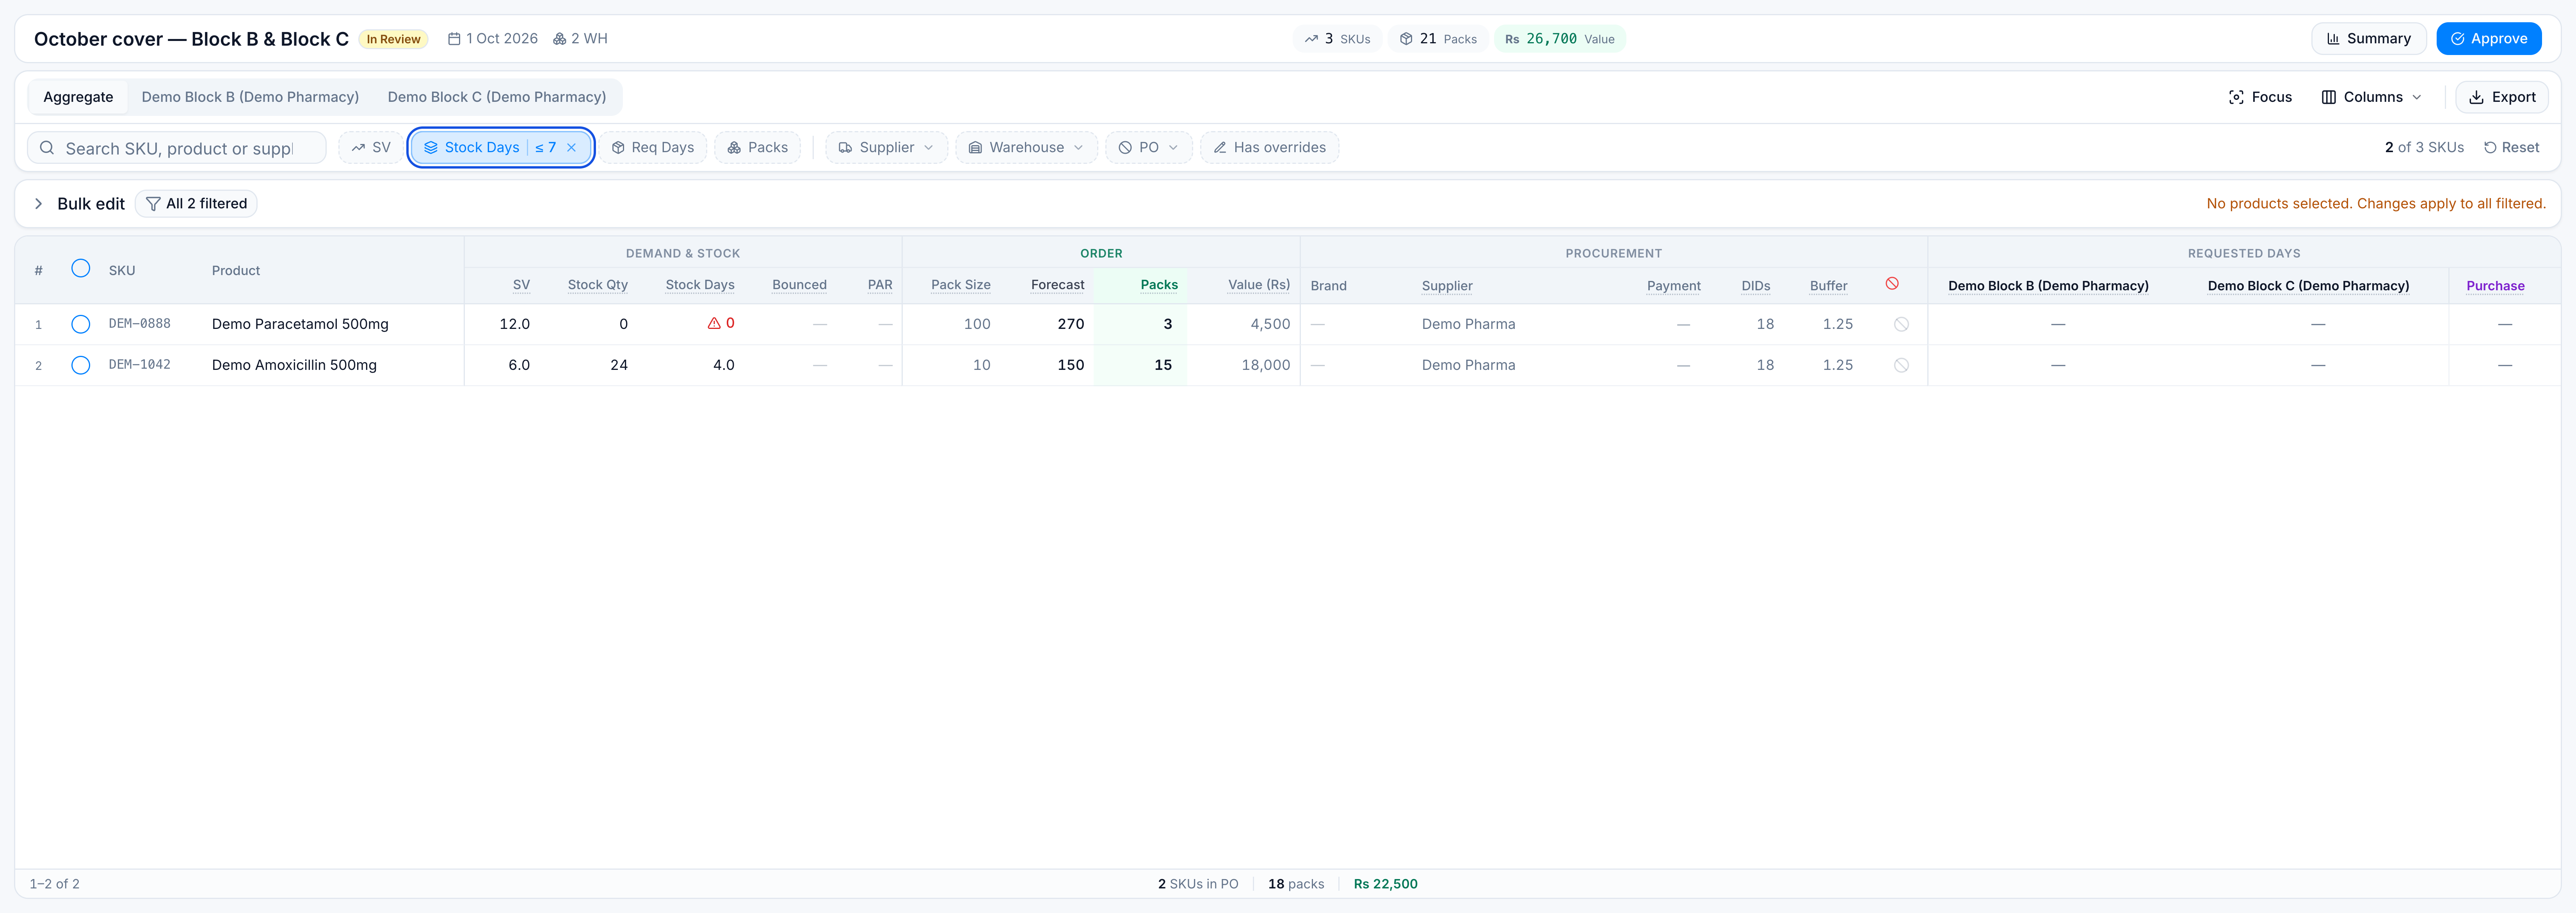
Task: Enable Focus mode
Action: tap(2260, 97)
